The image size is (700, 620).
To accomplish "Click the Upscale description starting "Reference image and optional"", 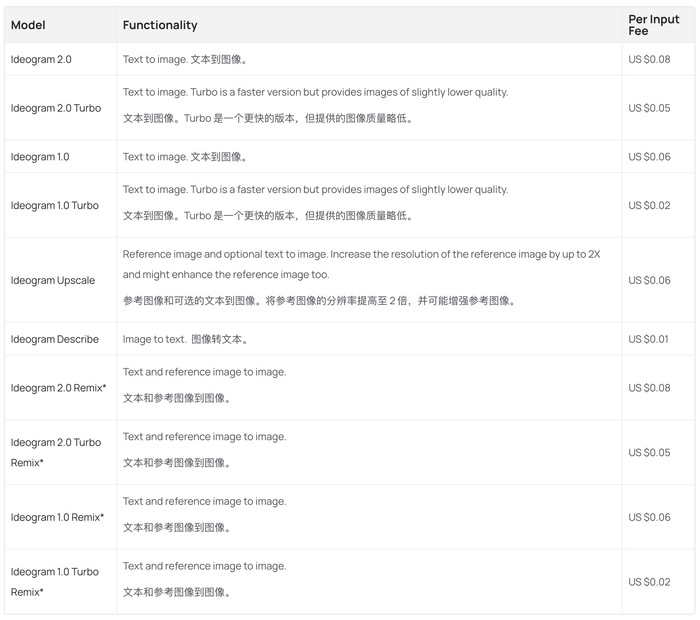I will click(x=361, y=255).
